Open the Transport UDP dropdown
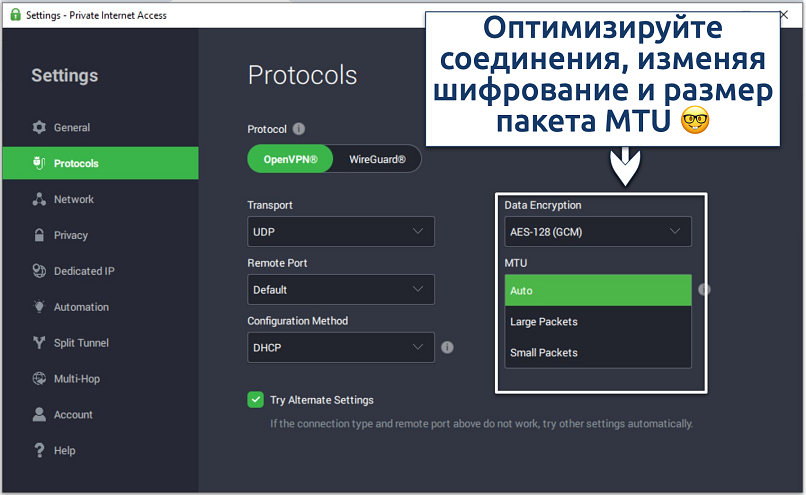The height and width of the screenshot is (495, 806). pyautogui.click(x=341, y=231)
